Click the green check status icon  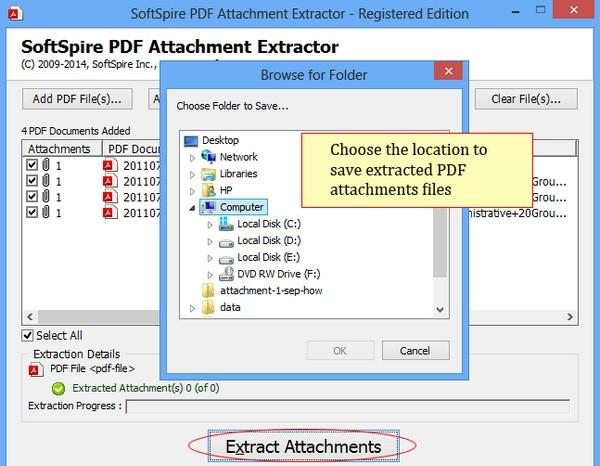tap(59, 388)
